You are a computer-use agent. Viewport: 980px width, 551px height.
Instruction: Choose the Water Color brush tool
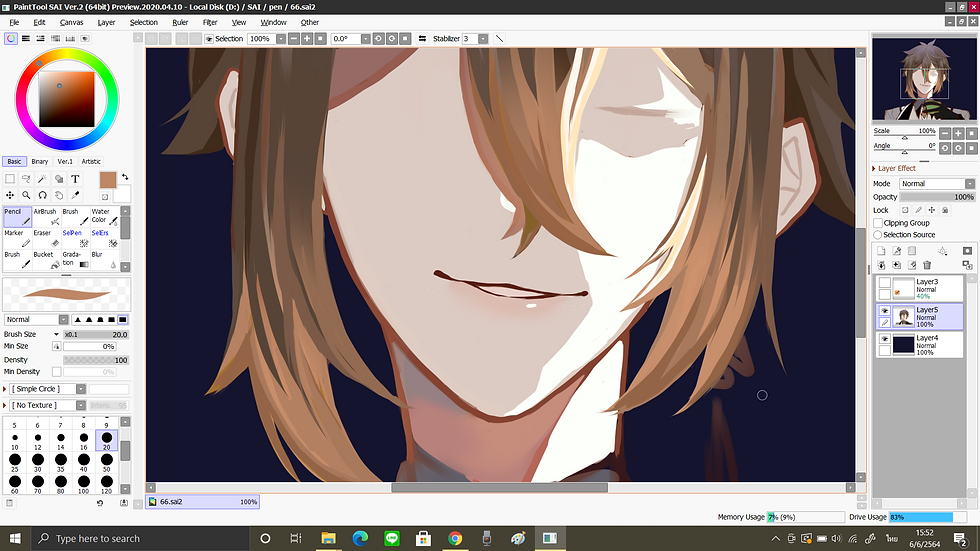[104, 217]
